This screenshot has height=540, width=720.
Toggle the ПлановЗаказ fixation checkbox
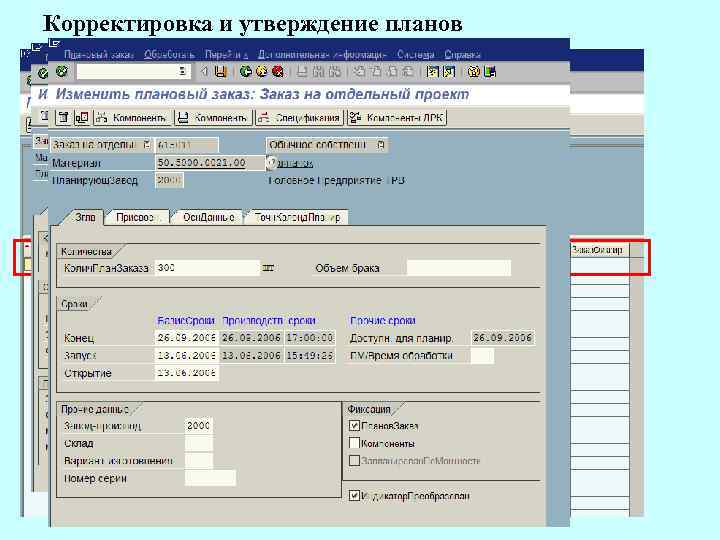[x=354, y=426]
